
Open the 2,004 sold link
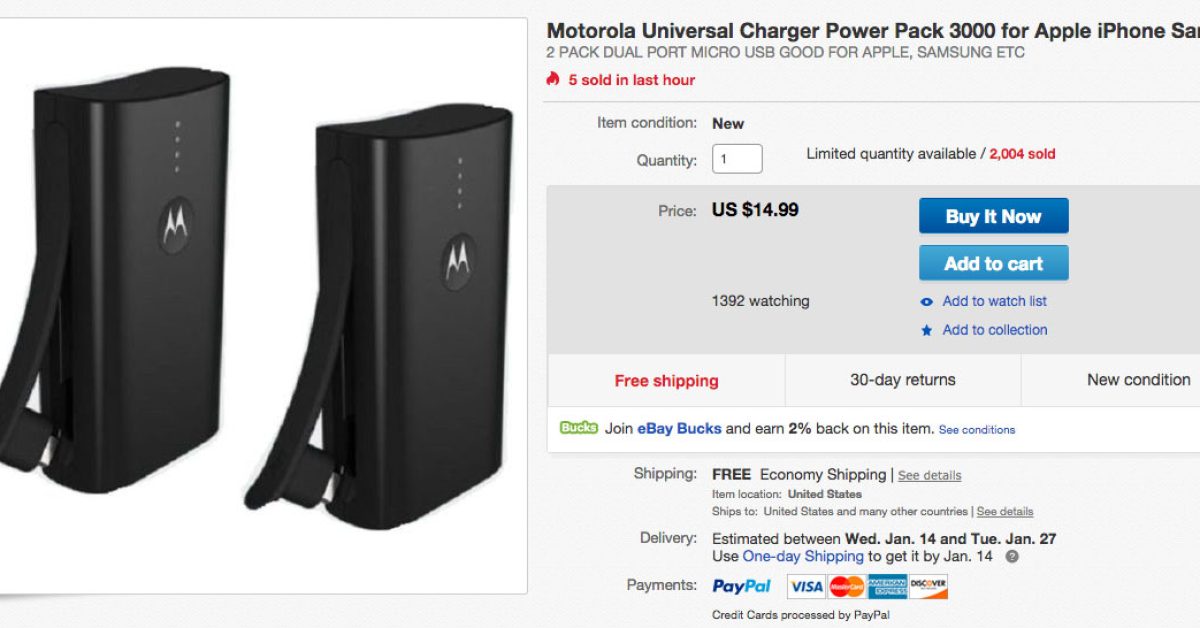pos(1022,154)
